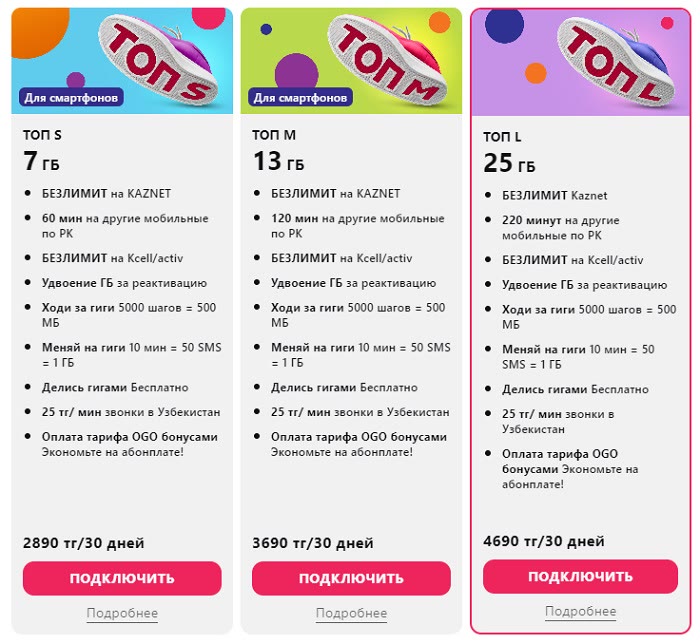
Task: Click the ТОП M plan title
Action: tap(274, 135)
